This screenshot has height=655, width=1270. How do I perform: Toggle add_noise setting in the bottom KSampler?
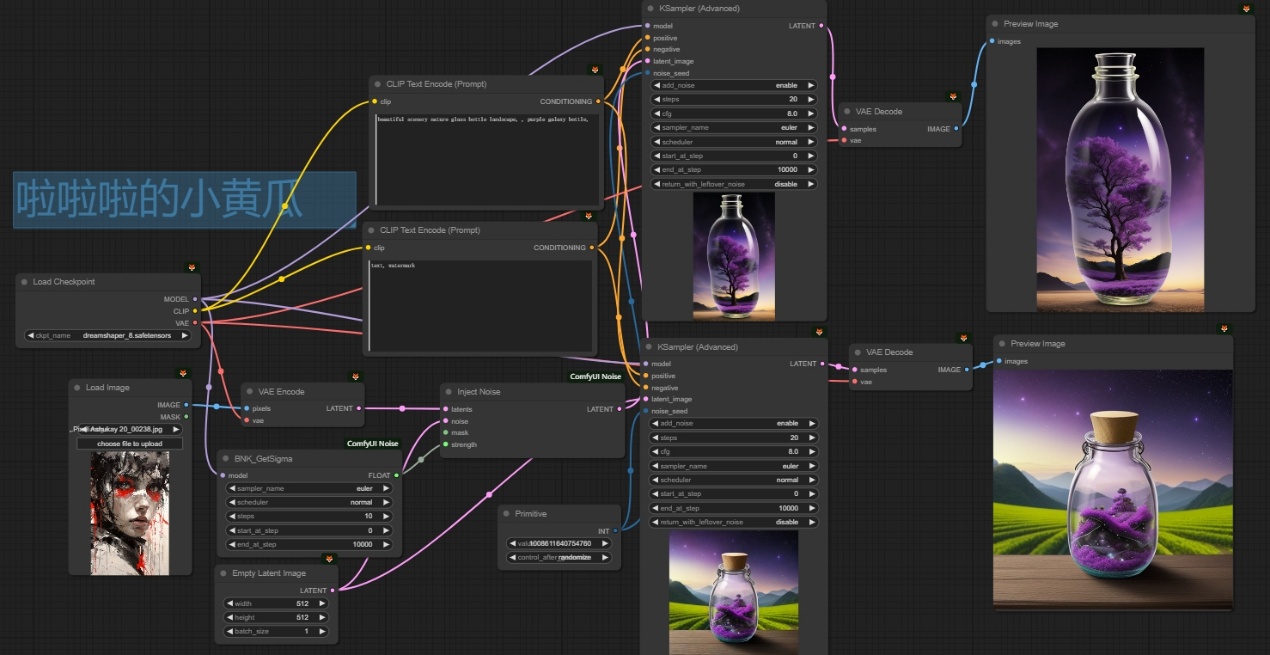[734, 424]
